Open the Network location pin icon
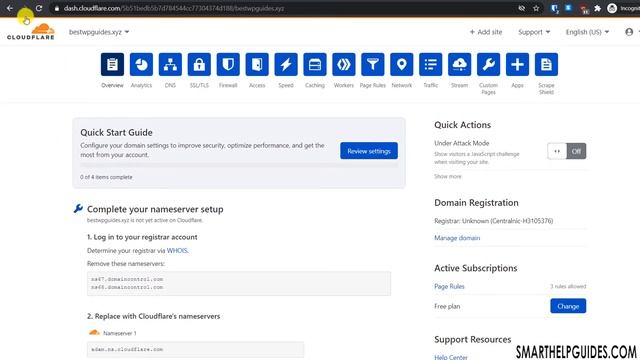Image resolution: width=640 pixels, height=360 pixels. coord(402,64)
